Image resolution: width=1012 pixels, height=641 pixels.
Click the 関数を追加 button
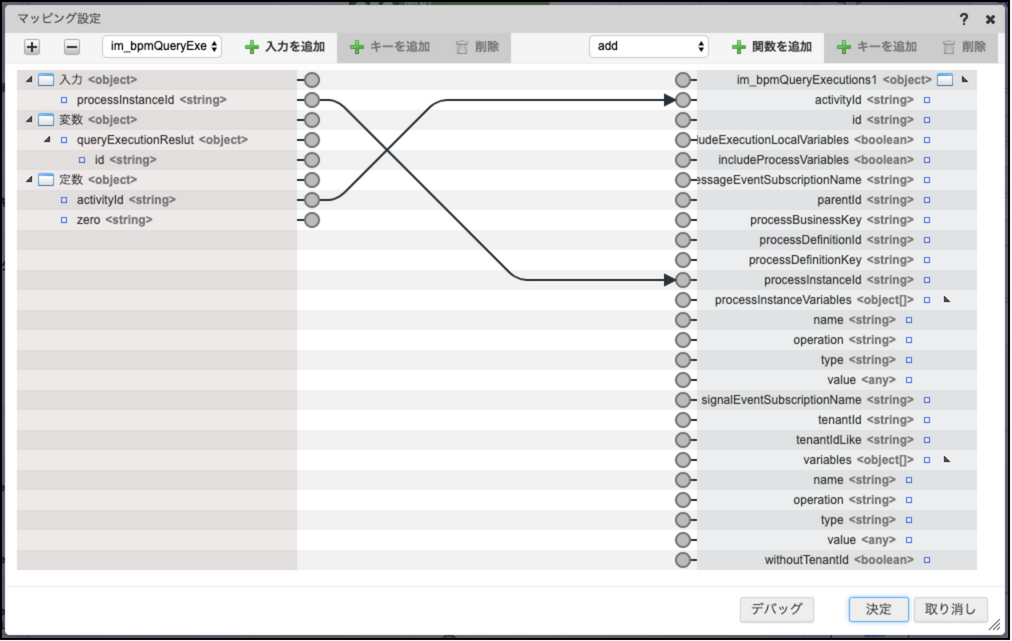click(x=772, y=46)
